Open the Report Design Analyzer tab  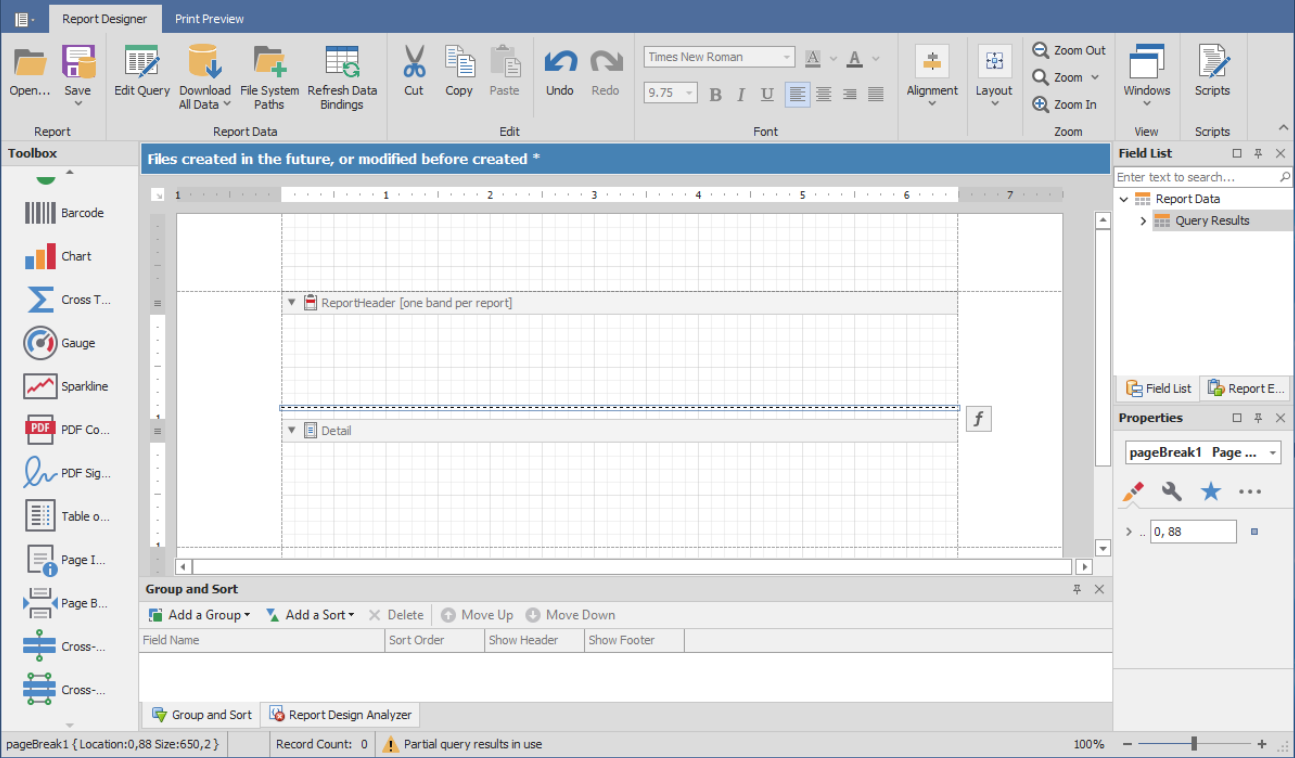[x=340, y=715]
